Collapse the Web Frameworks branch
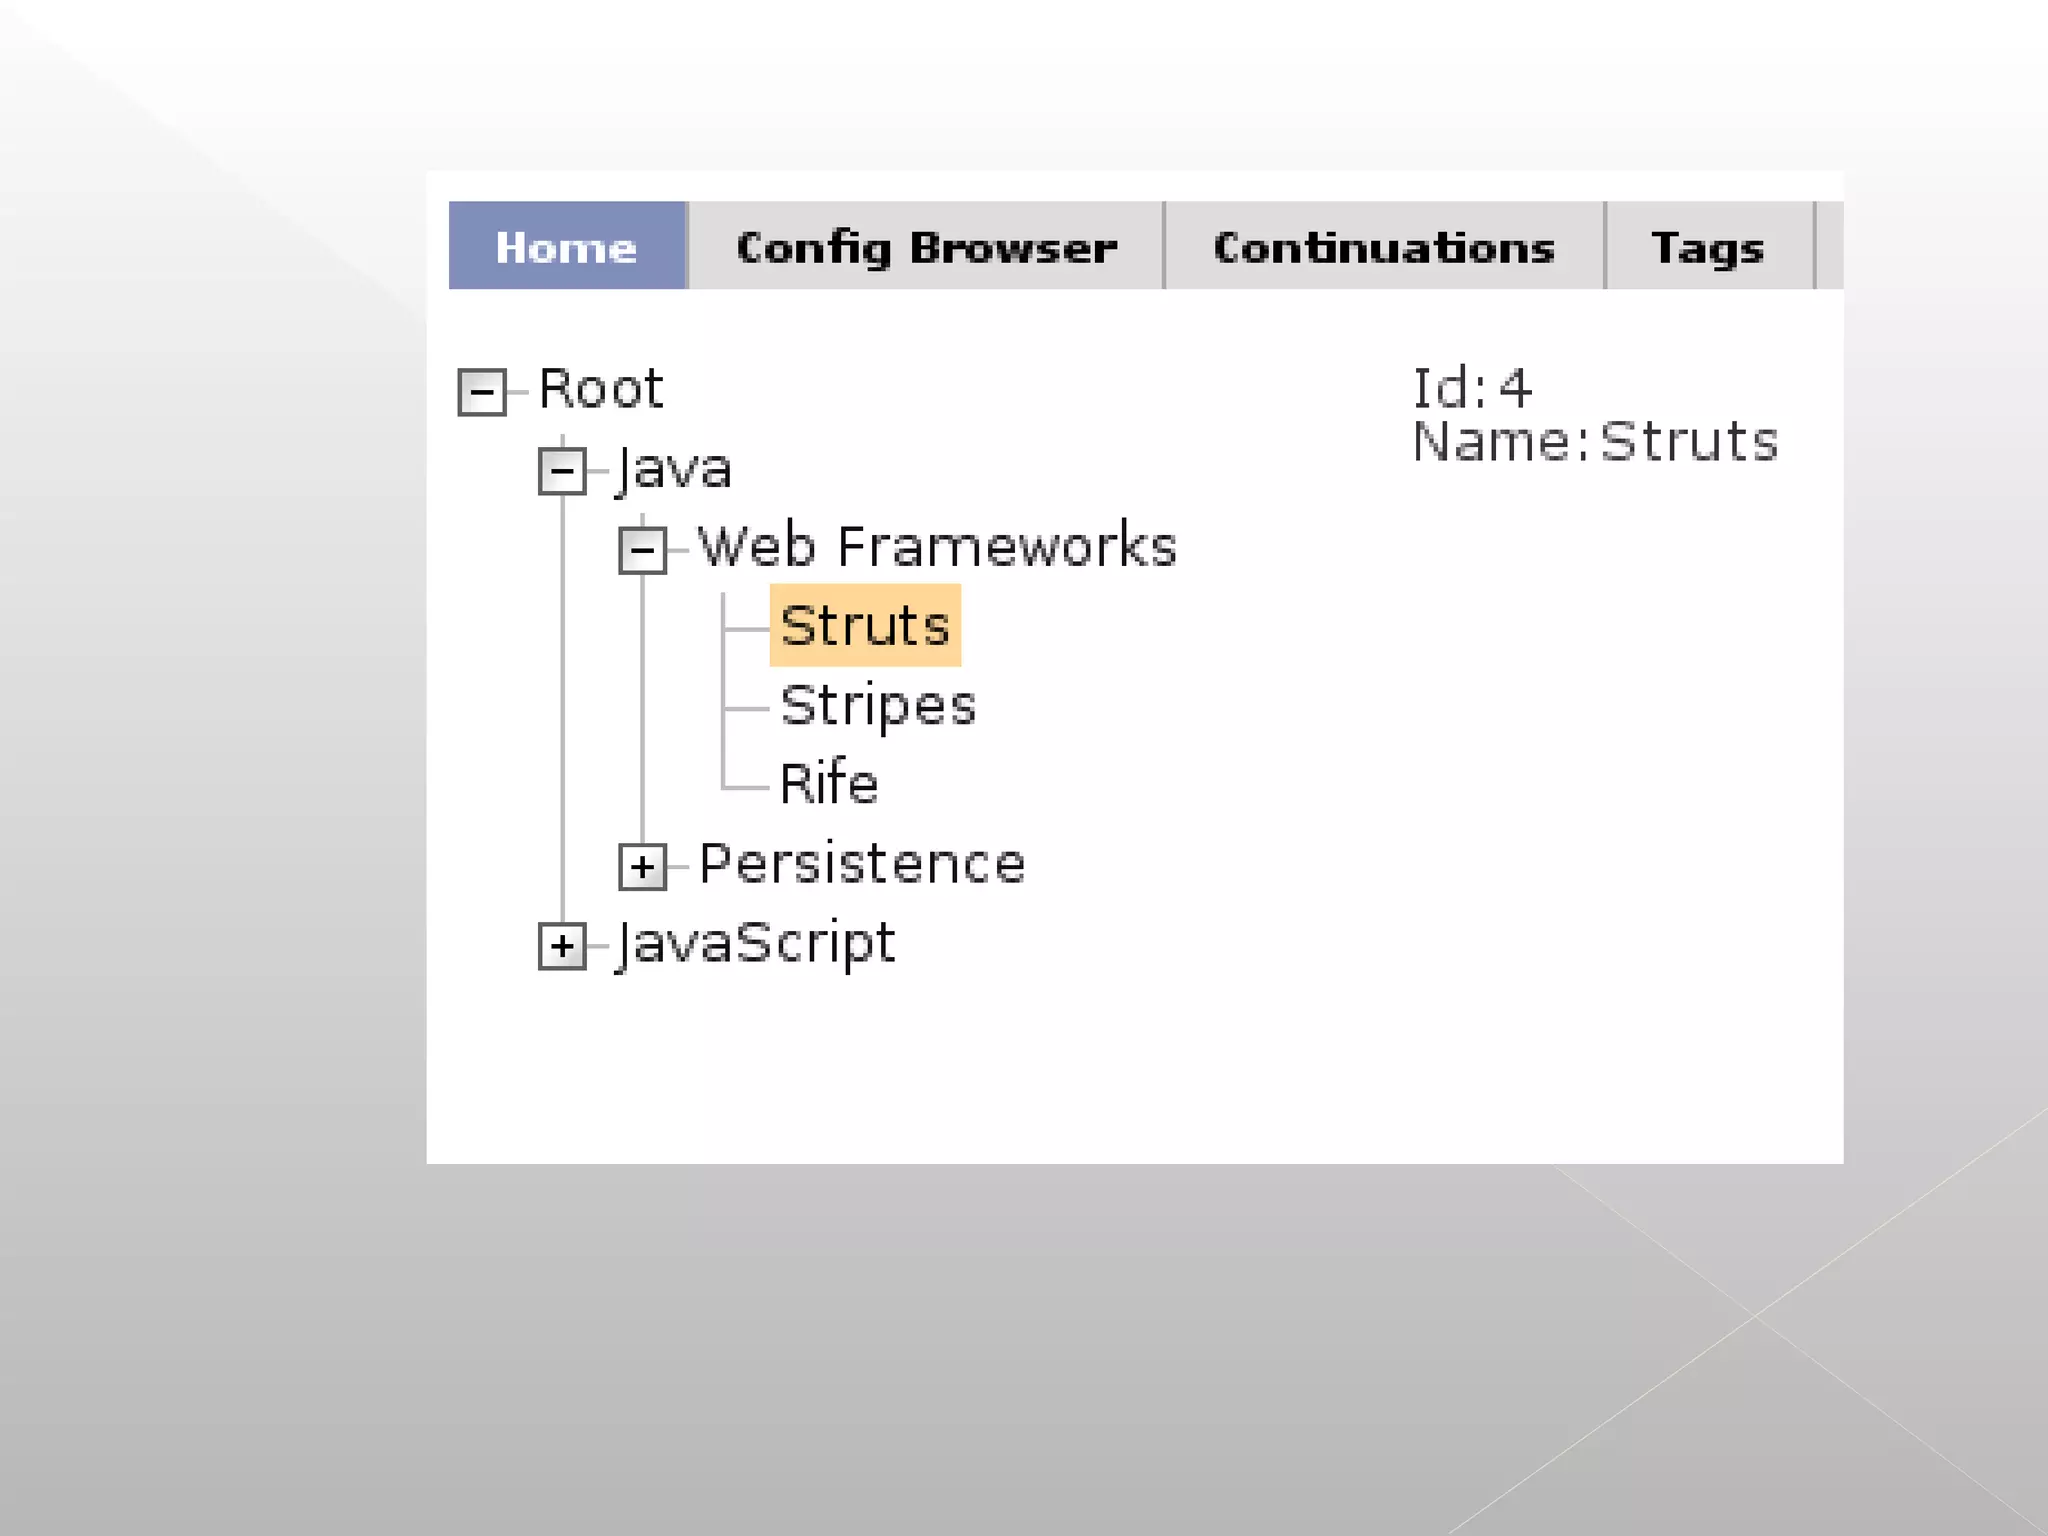 click(x=642, y=549)
